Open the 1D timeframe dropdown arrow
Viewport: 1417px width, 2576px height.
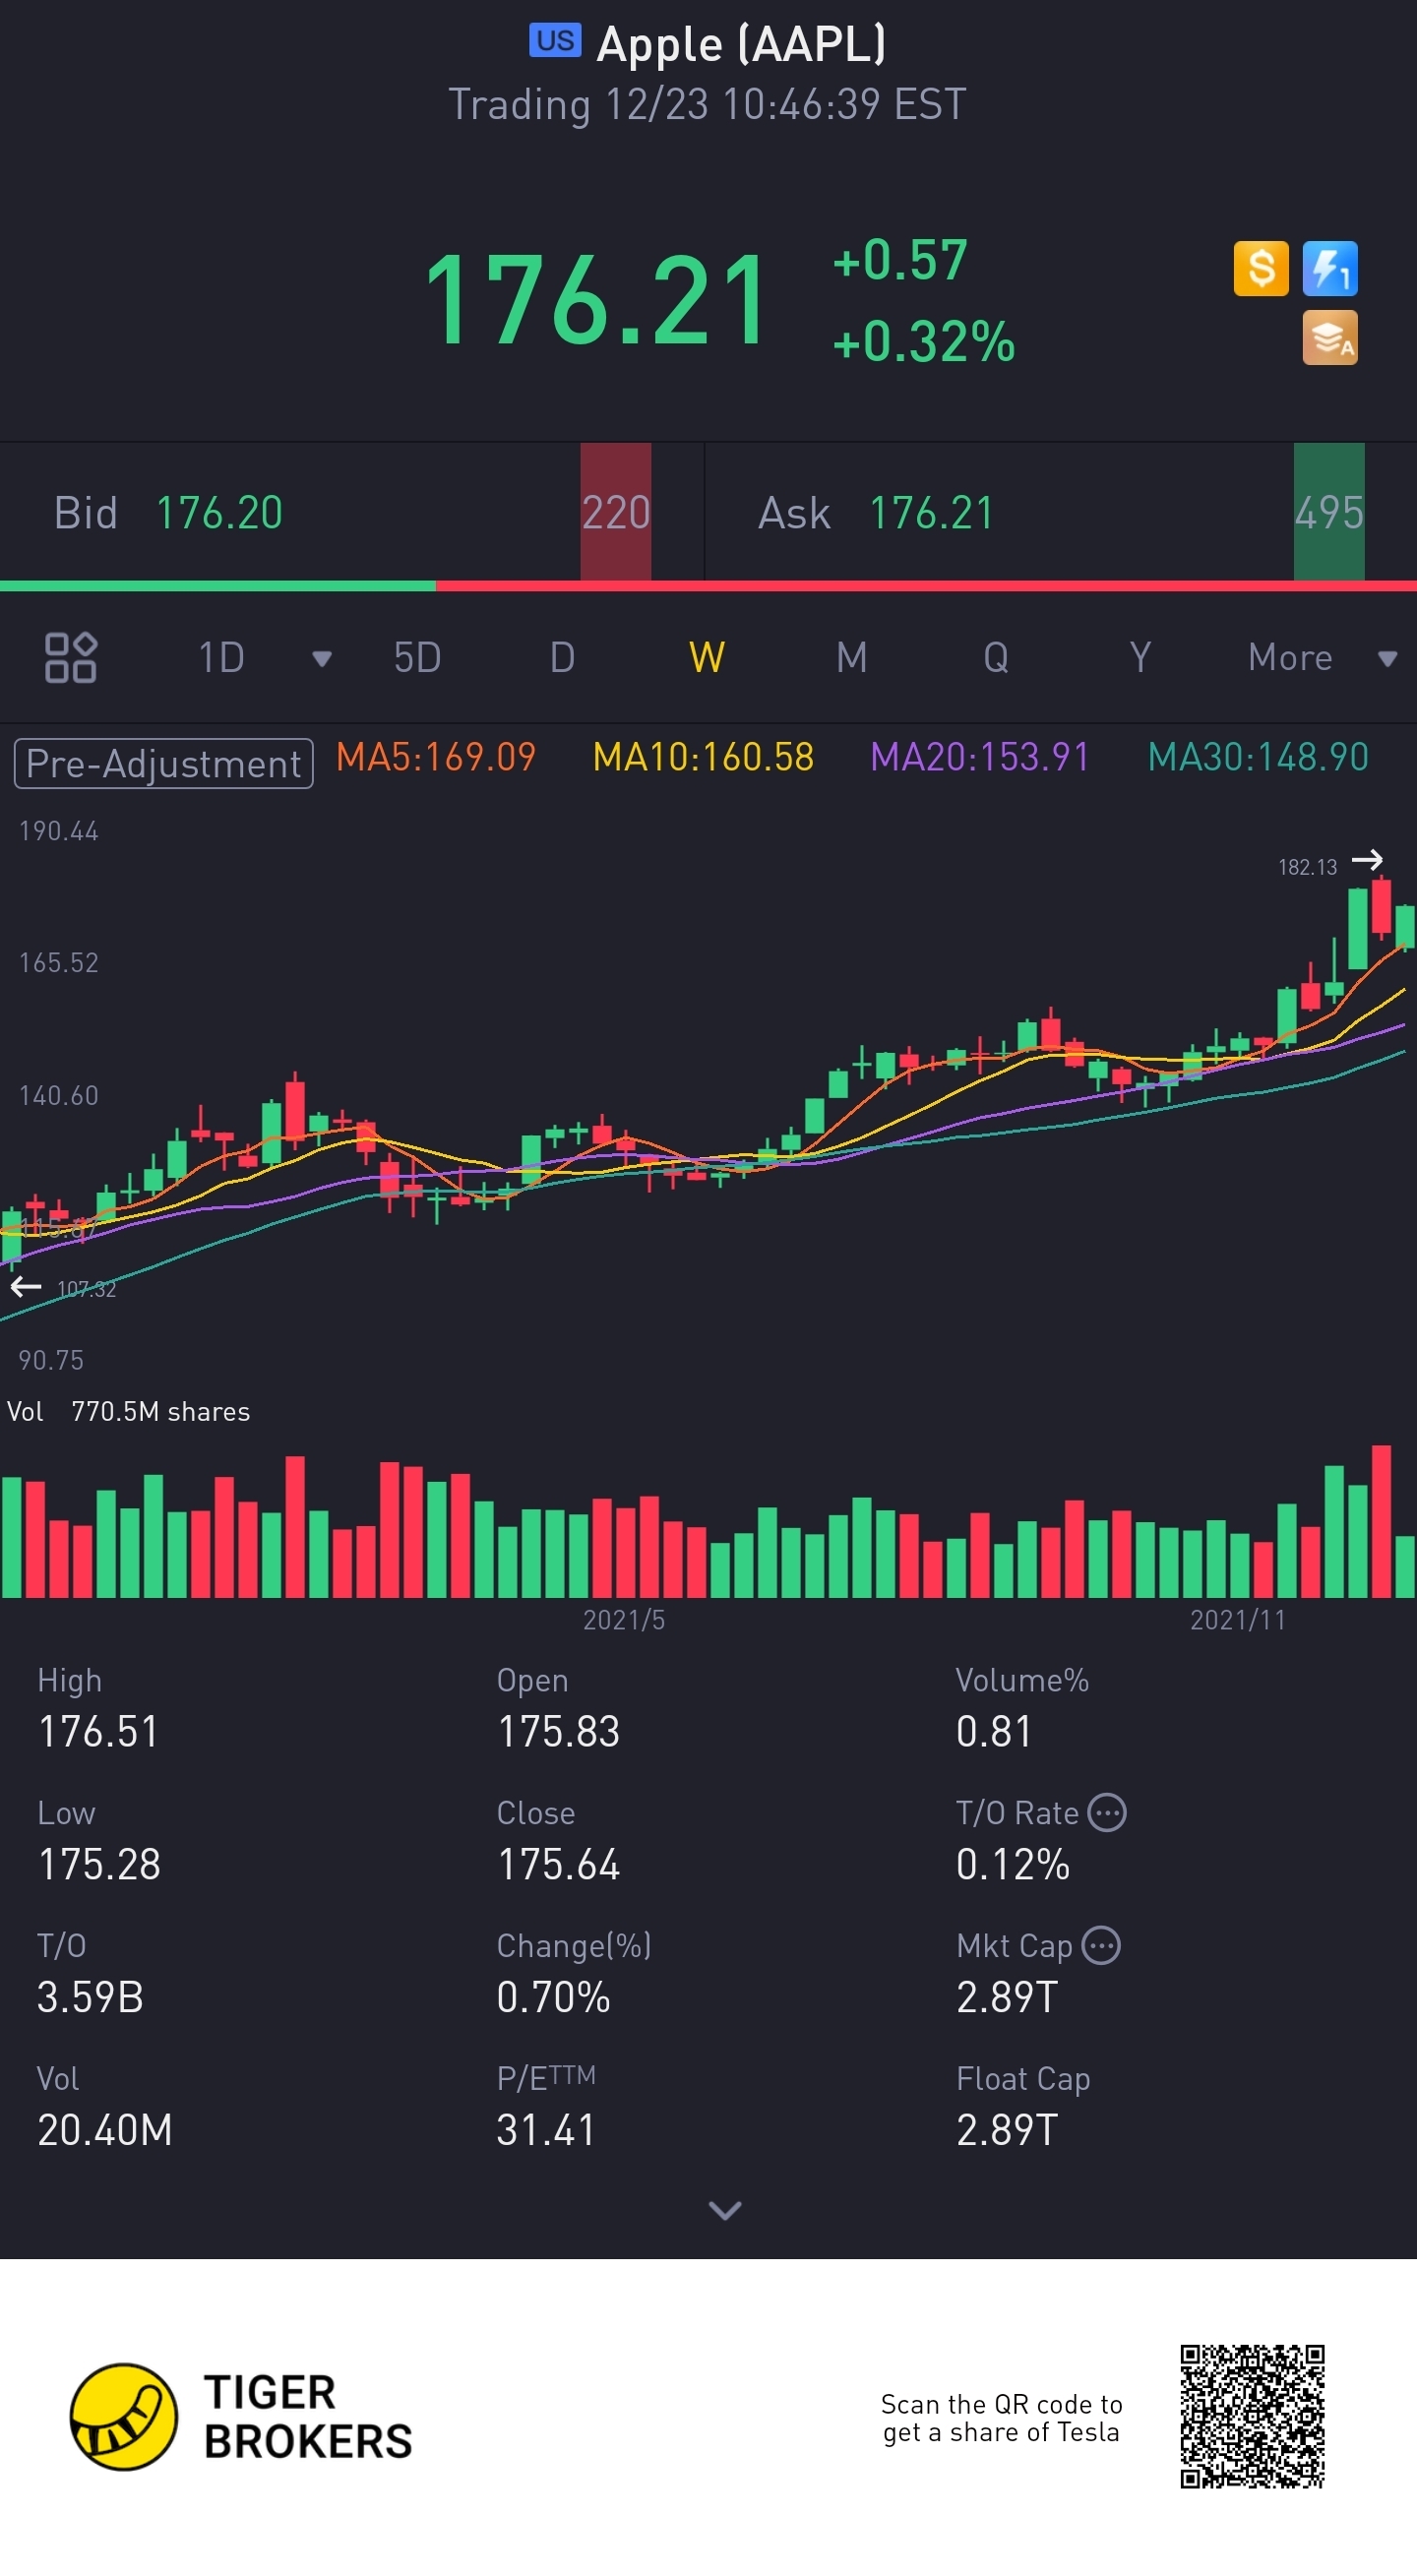click(322, 658)
